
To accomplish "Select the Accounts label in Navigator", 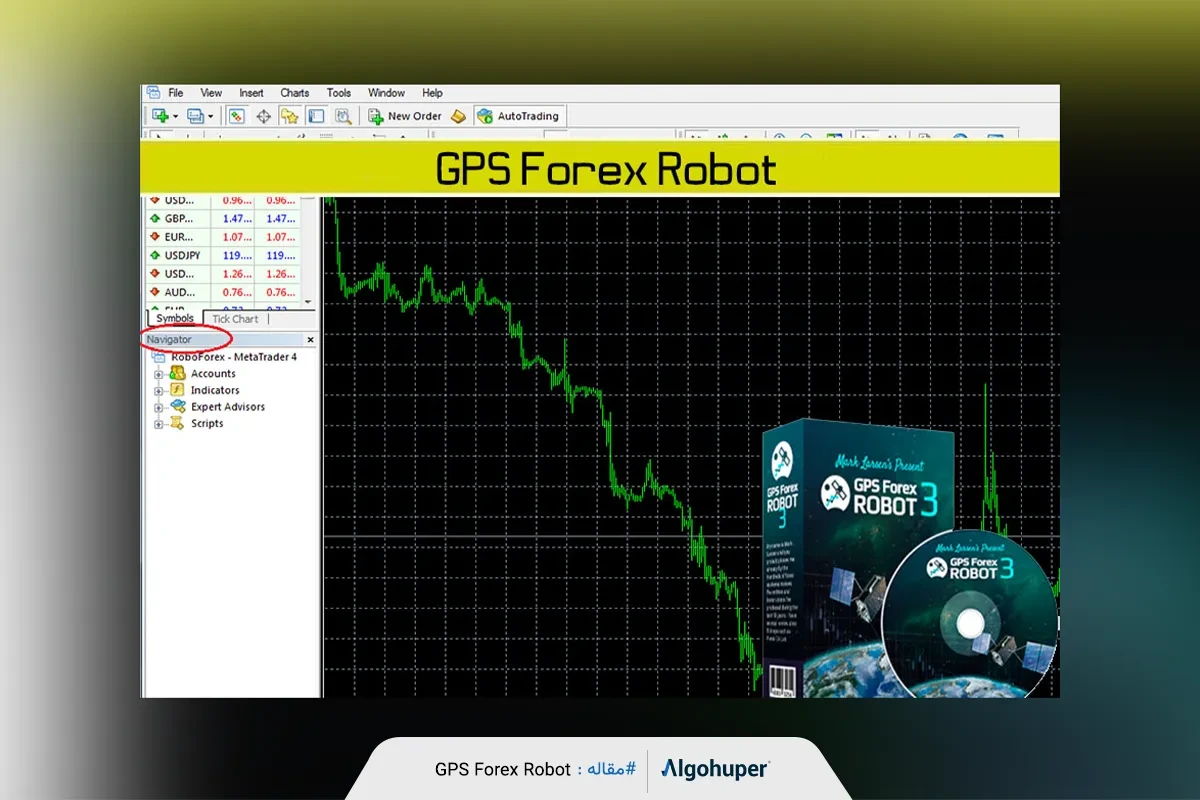I will (214, 374).
